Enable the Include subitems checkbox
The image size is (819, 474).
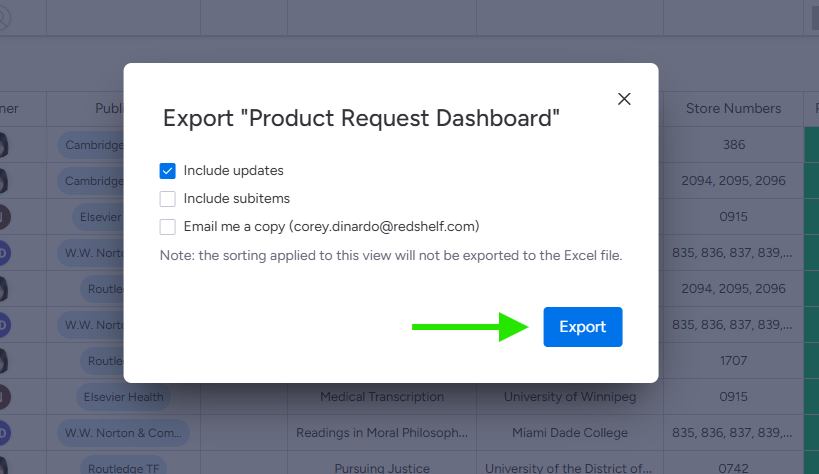click(168, 199)
